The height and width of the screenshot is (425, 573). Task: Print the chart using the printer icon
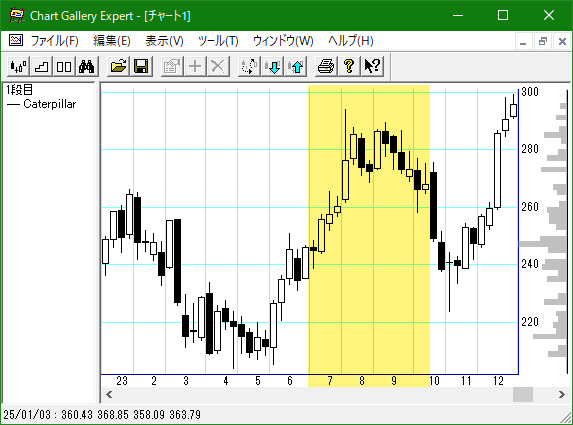click(326, 67)
